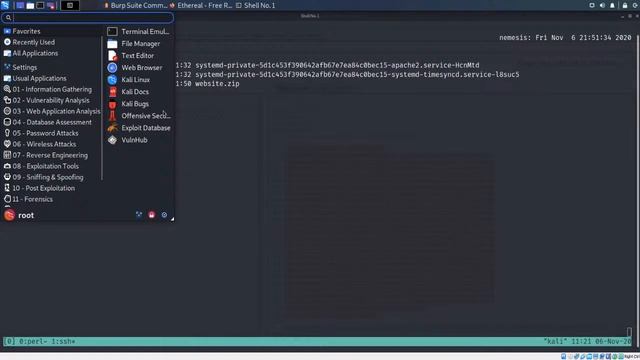The height and width of the screenshot is (360, 640).
Task: Click the logout icon in top panel
Action: click(636, 5)
